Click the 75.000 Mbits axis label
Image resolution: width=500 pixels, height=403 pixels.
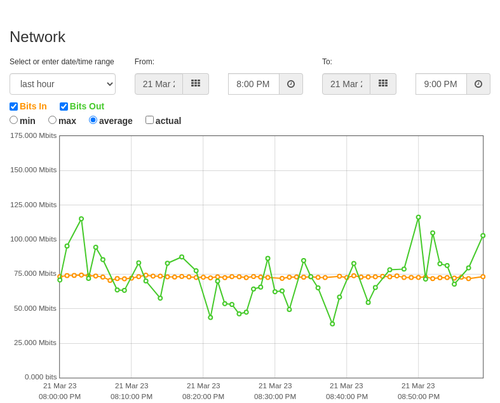pyautogui.click(x=35, y=274)
